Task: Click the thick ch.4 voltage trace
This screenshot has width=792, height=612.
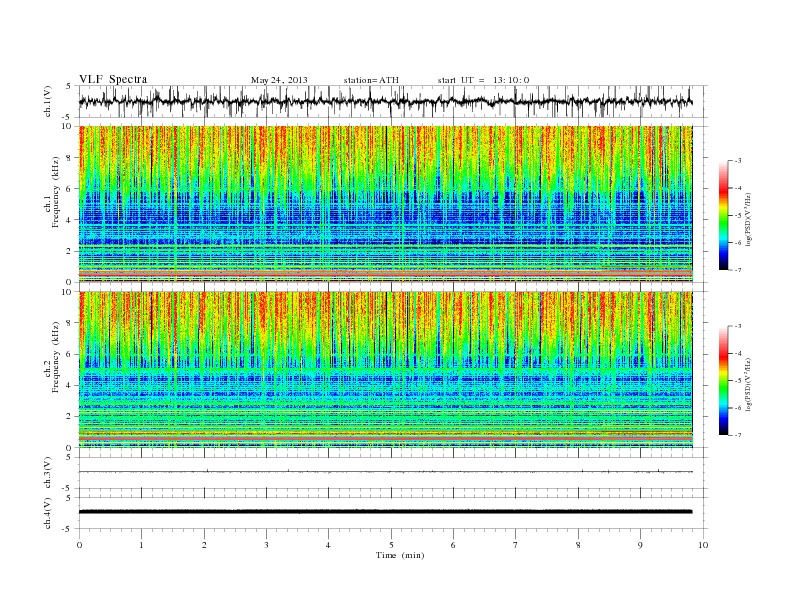Action: coord(385,512)
